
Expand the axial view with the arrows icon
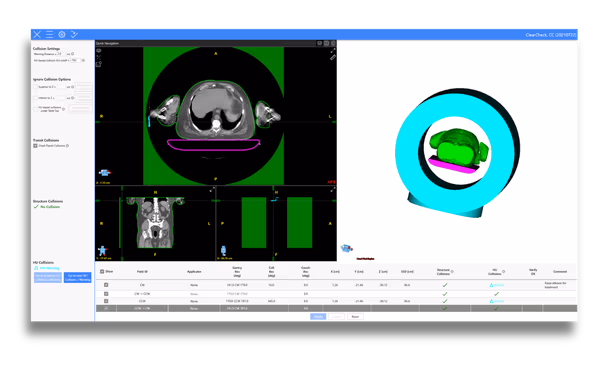(333, 50)
